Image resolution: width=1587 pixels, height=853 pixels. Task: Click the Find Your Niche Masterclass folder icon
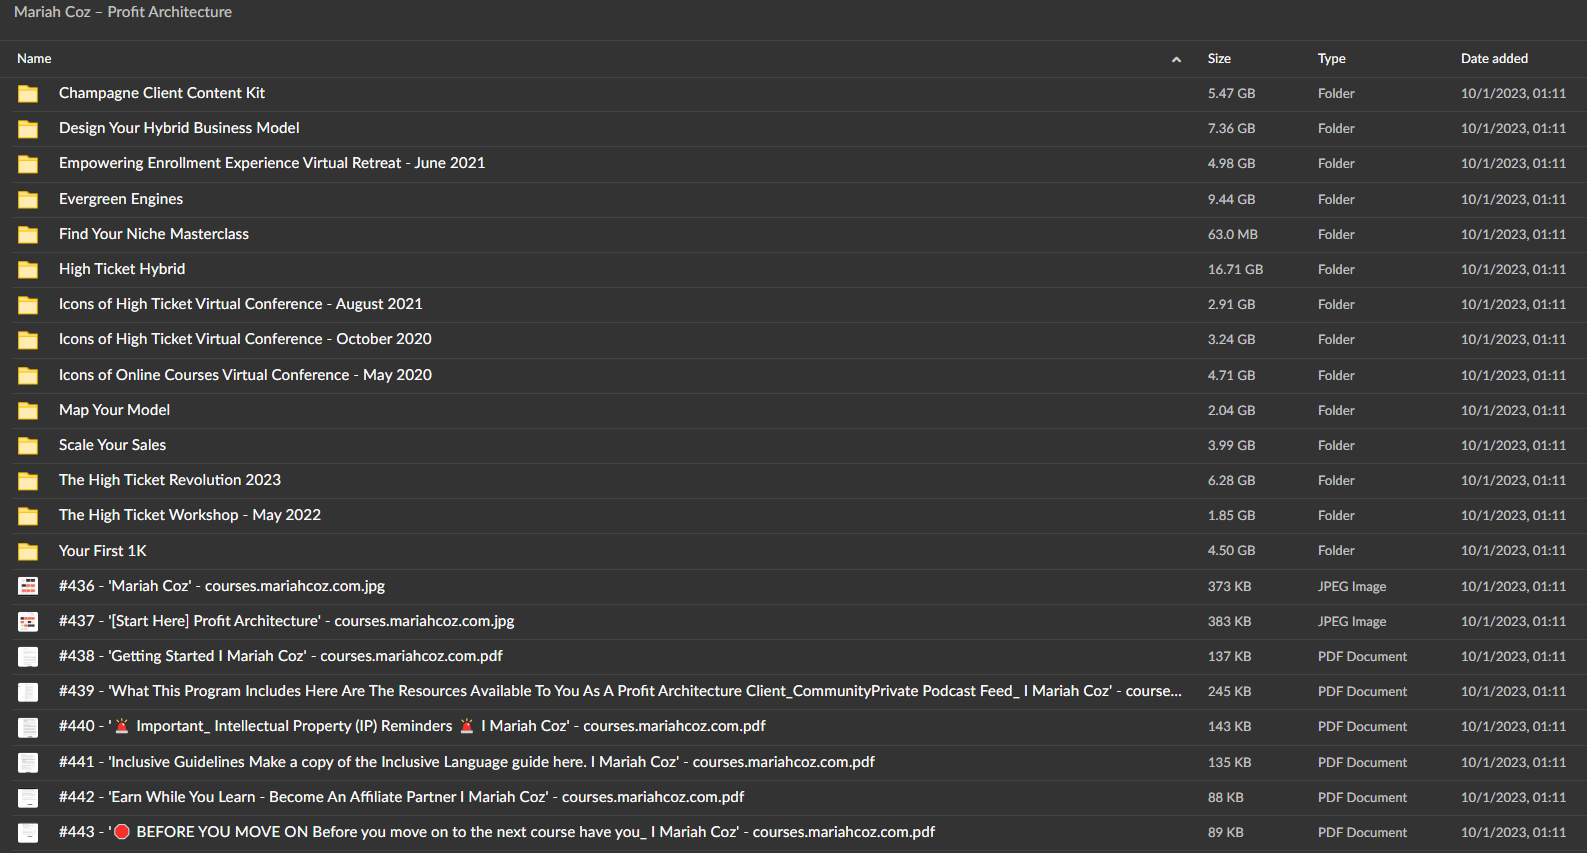click(28, 235)
